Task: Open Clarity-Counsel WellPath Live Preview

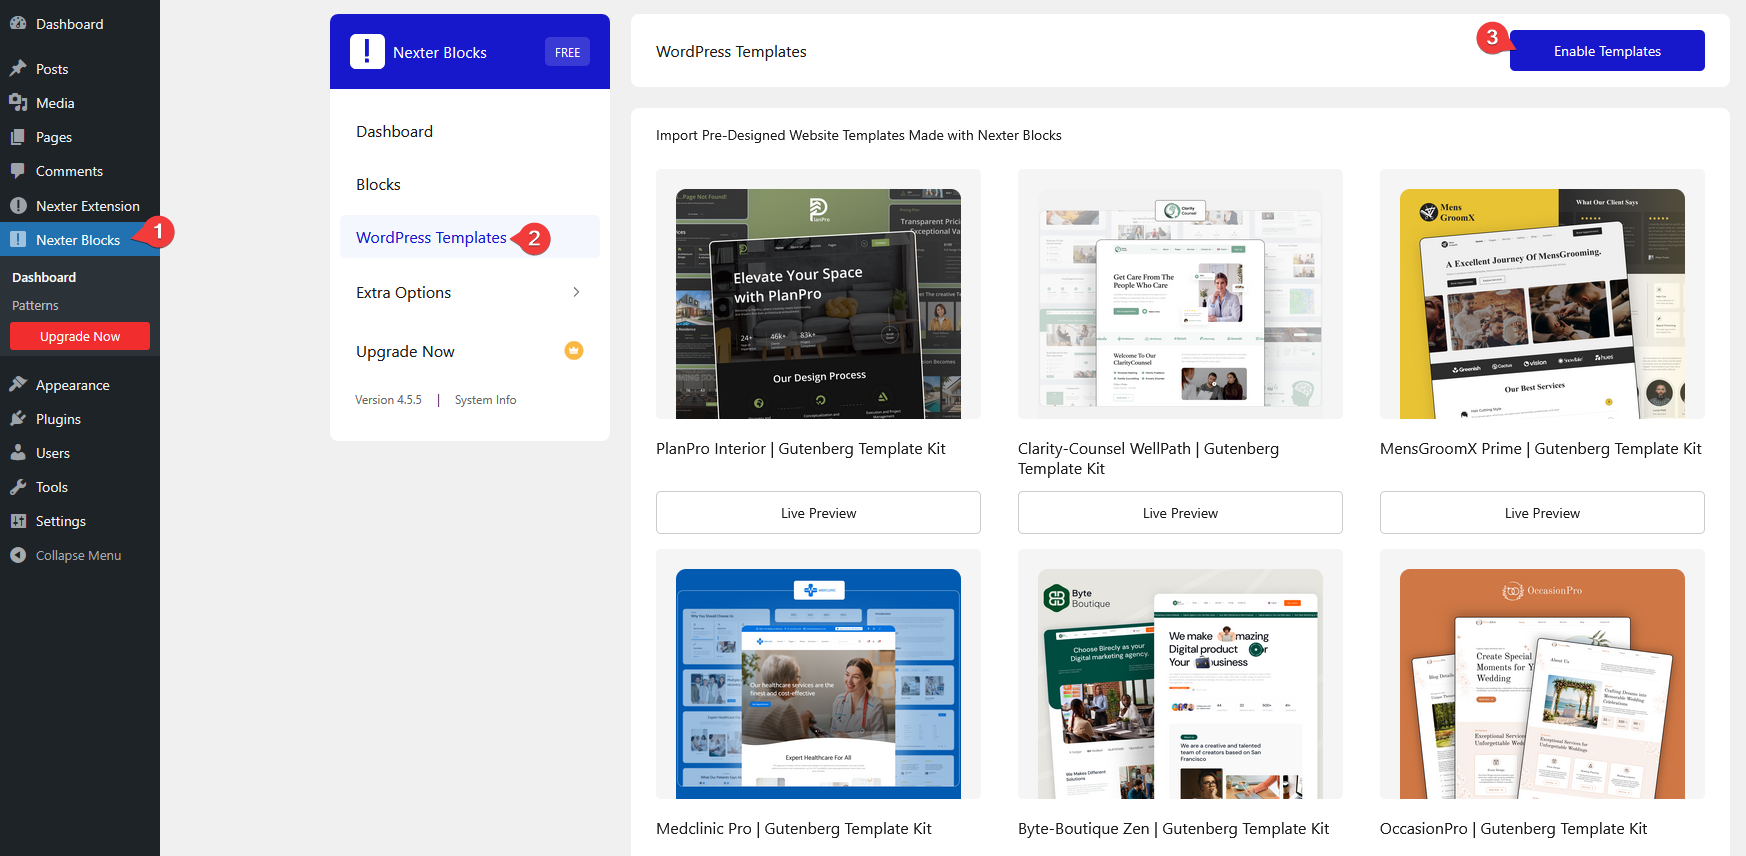Action: tap(1180, 513)
